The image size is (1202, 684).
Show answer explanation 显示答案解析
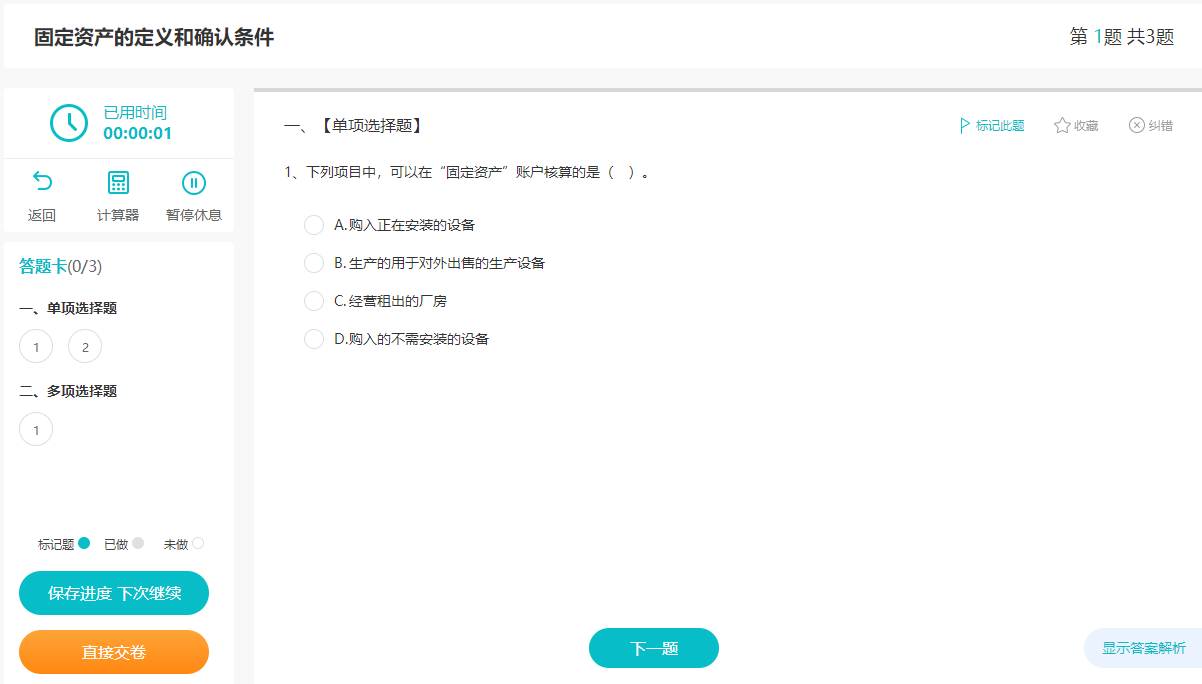tap(1143, 648)
